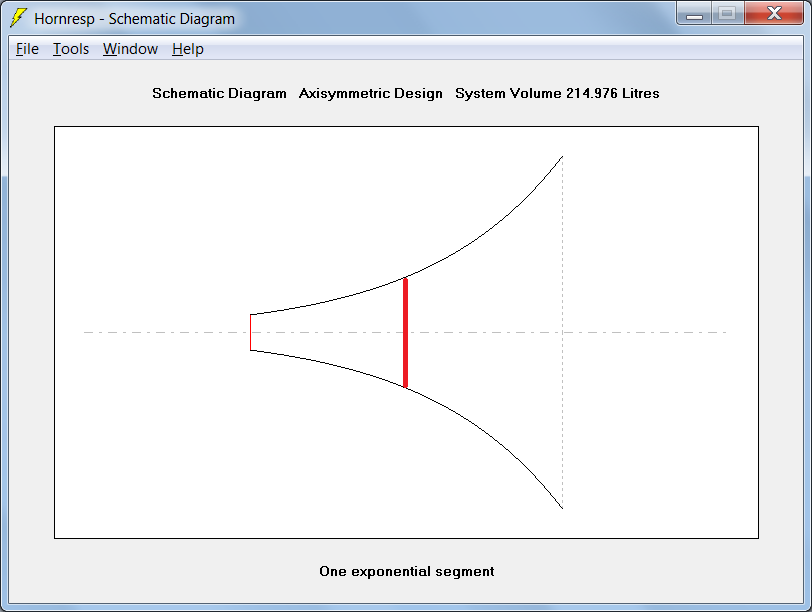Screen dimensions: 812x612
Task: Click 'Schematic Diagram' heading label
Action: coord(219,93)
